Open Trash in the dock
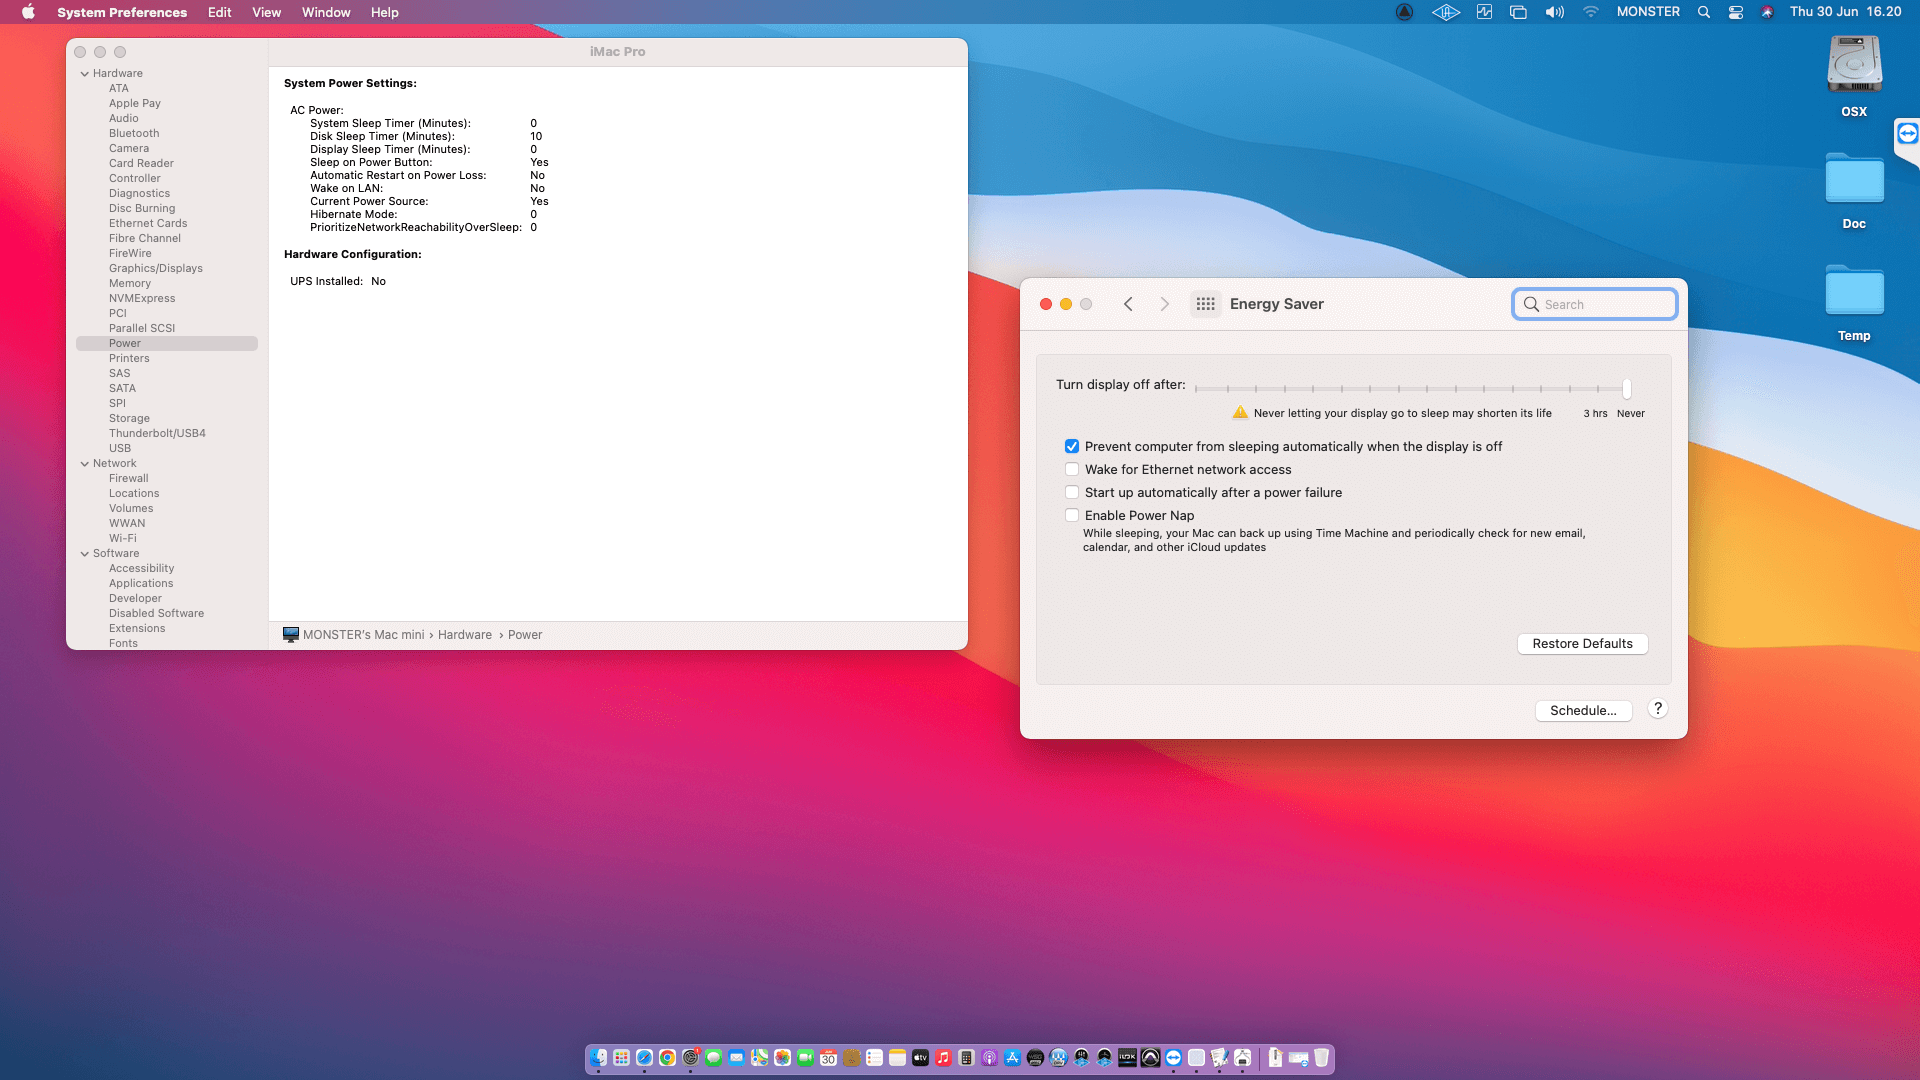The image size is (1920, 1080). (1321, 1058)
